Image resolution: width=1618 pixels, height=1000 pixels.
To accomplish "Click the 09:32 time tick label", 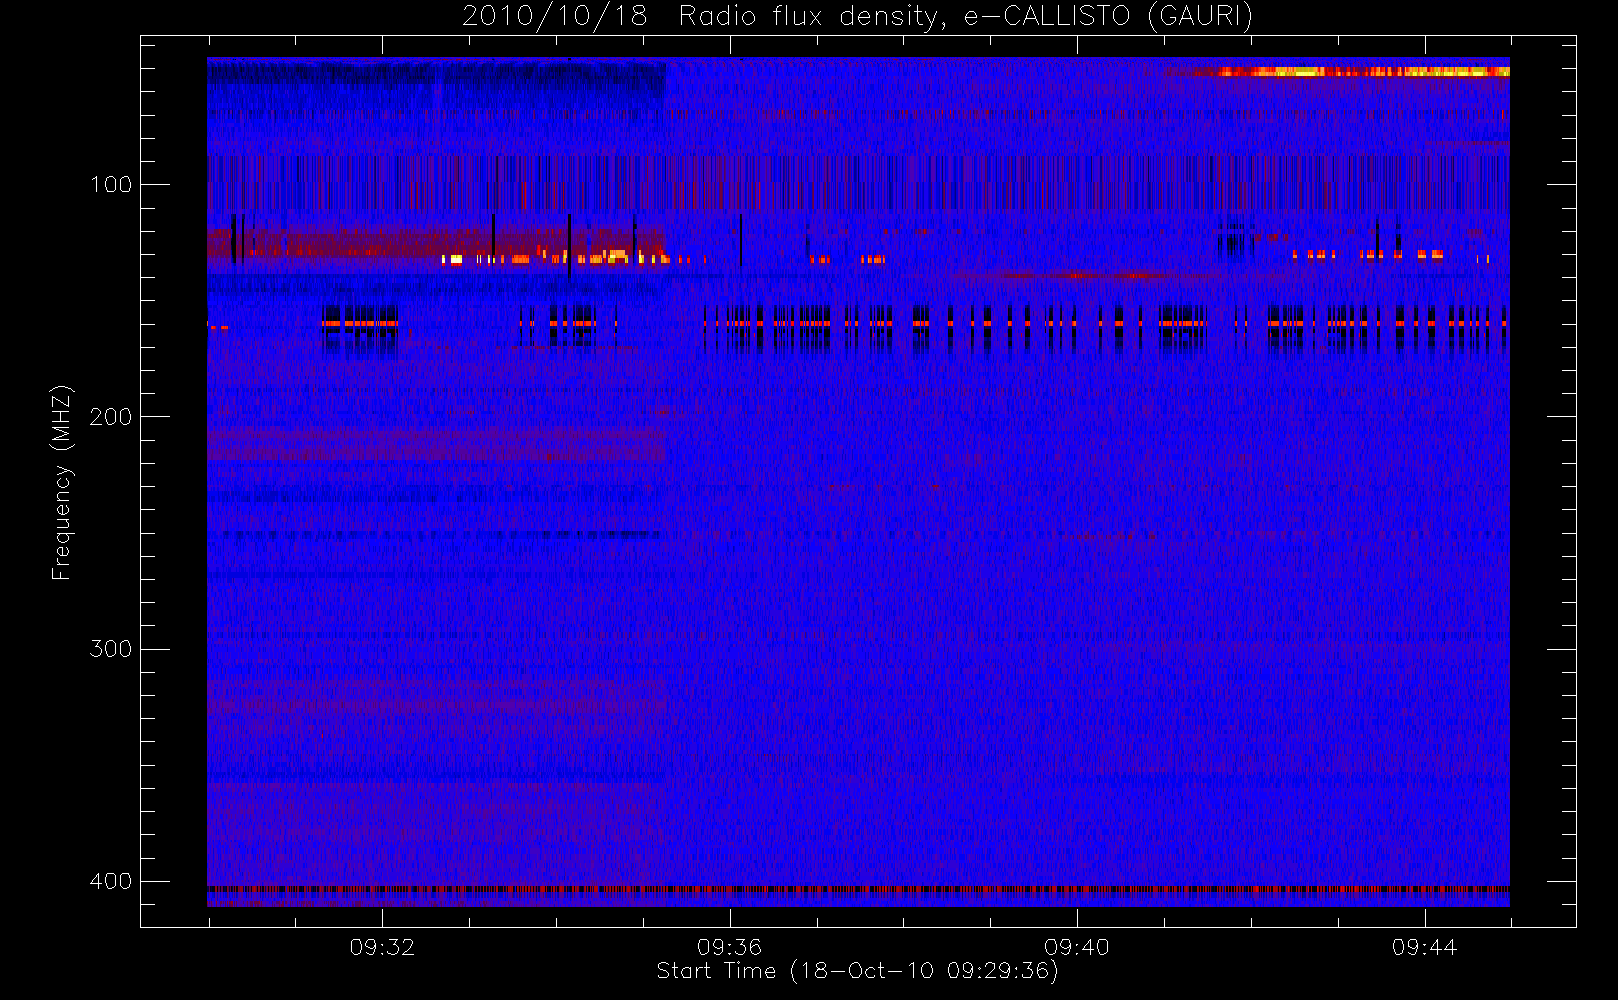I will coord(382,946).
